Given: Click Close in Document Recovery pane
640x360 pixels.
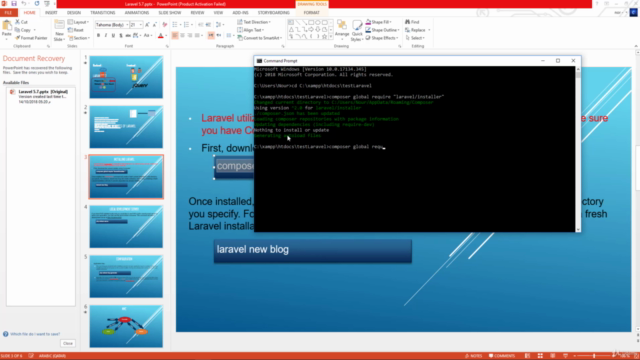Looking at the screenshot, I should (x=68, y=343).
